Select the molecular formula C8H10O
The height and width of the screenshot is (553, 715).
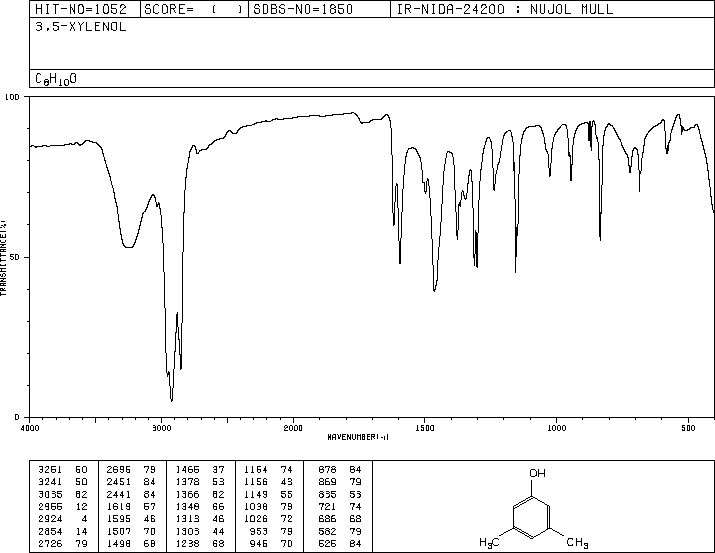tap(56, 79)
